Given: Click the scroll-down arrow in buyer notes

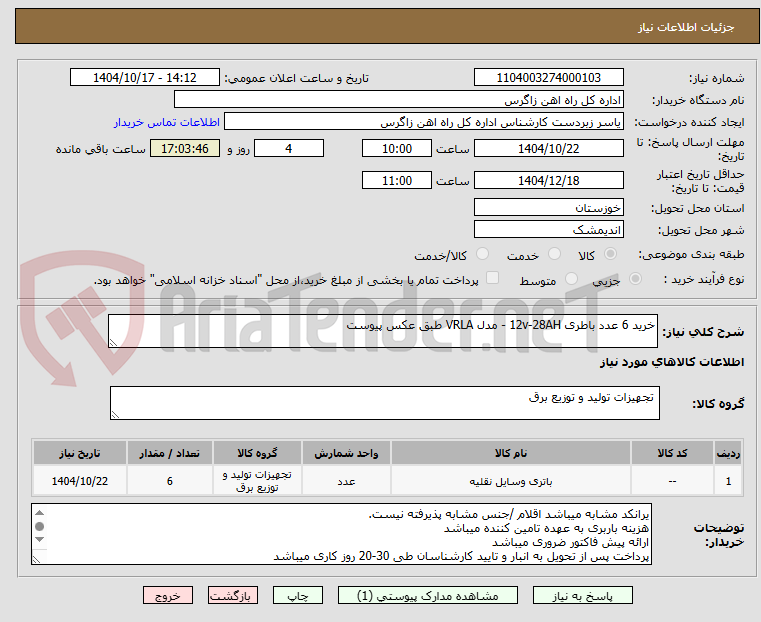Looking at the screenshot, I should click(40, 539).
